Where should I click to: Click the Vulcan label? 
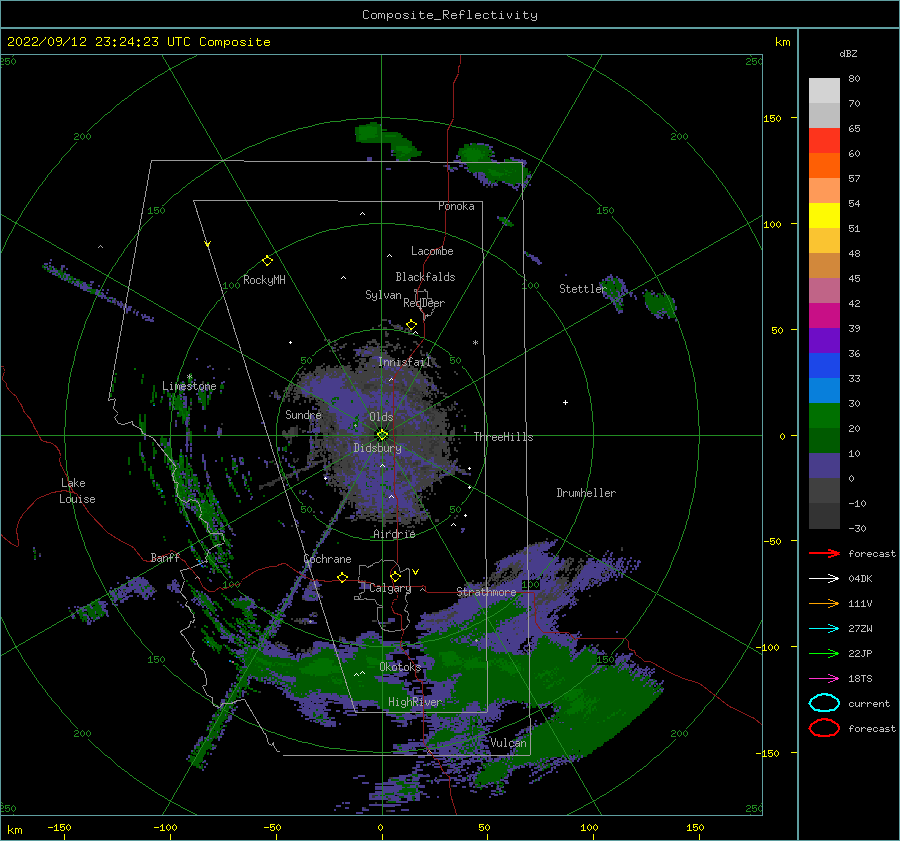point(508,743)
